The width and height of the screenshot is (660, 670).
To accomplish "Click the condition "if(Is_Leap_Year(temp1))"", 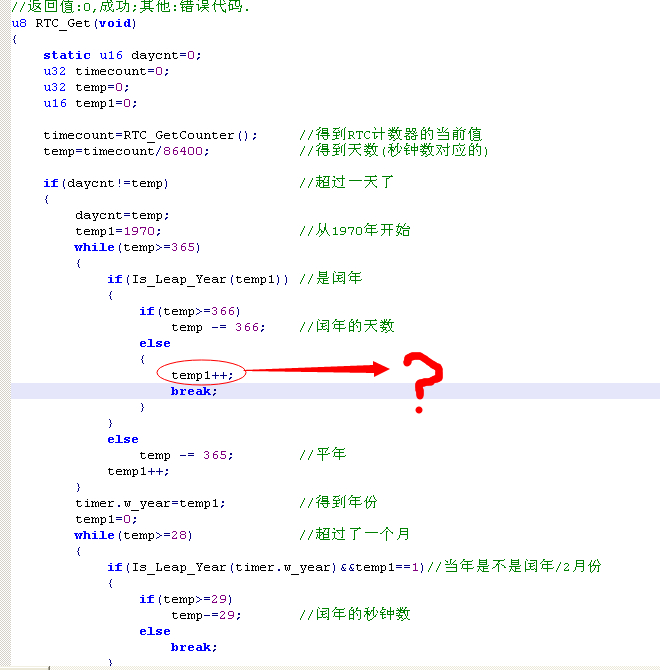I will pyautogui.click(x=198, y=279).
